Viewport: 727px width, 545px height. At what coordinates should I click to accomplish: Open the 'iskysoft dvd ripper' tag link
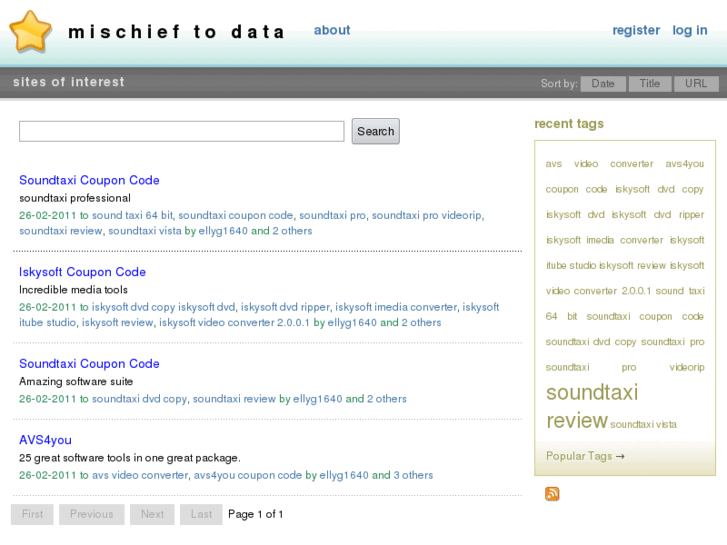(285, 307)
